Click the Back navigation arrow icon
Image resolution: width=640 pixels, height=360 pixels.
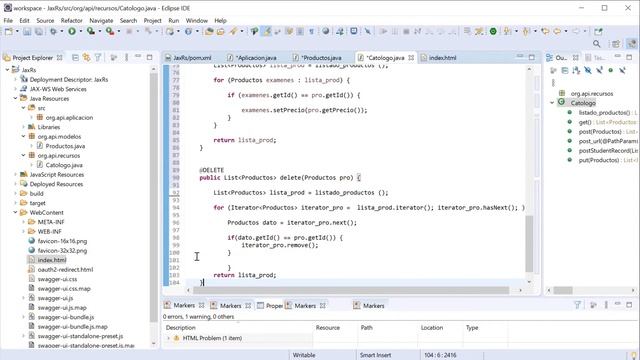pyautogui.click(x=557, y=31)
